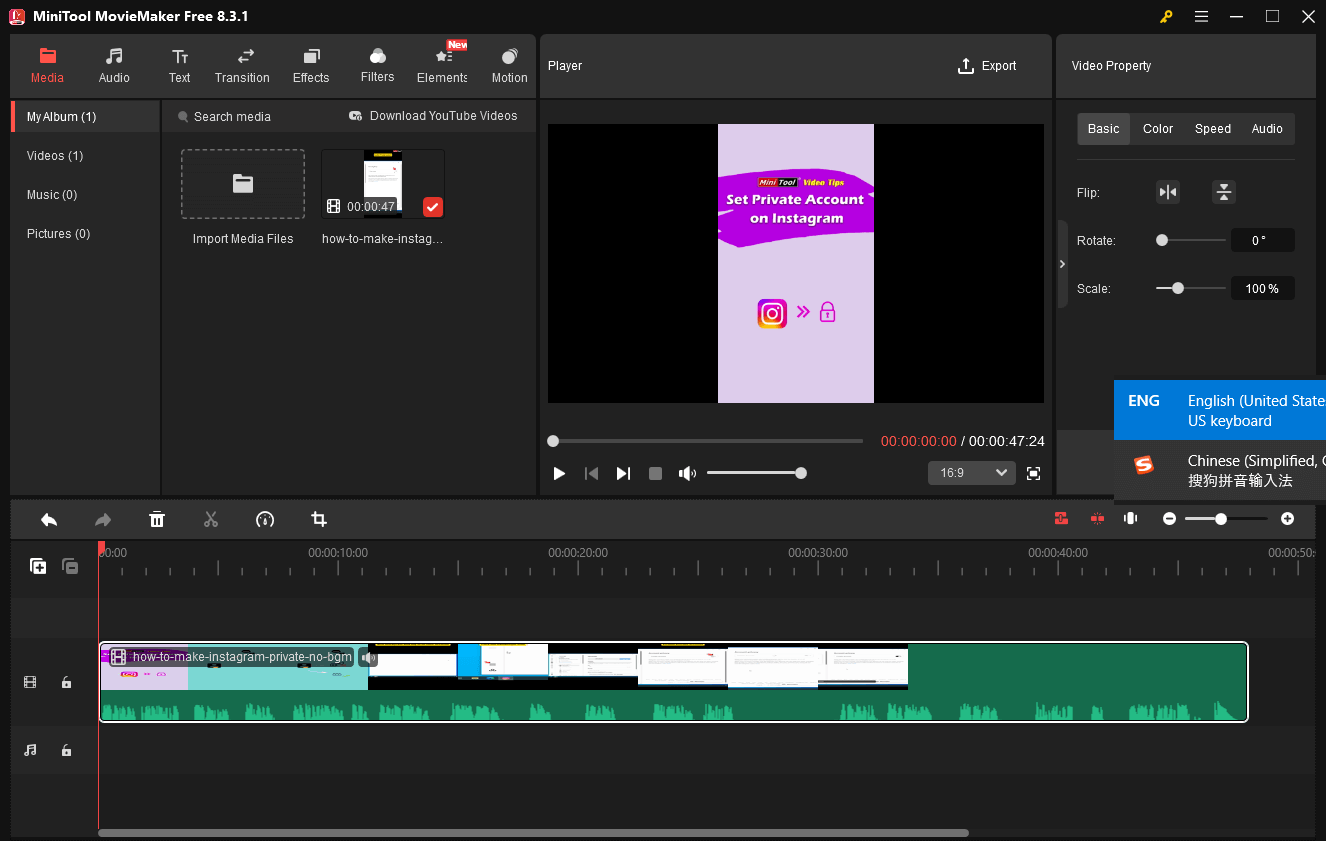Select the how-to-make-instag thumbnail in My Album
This screenshot has width=1326, height=841.
pos(382,183)
